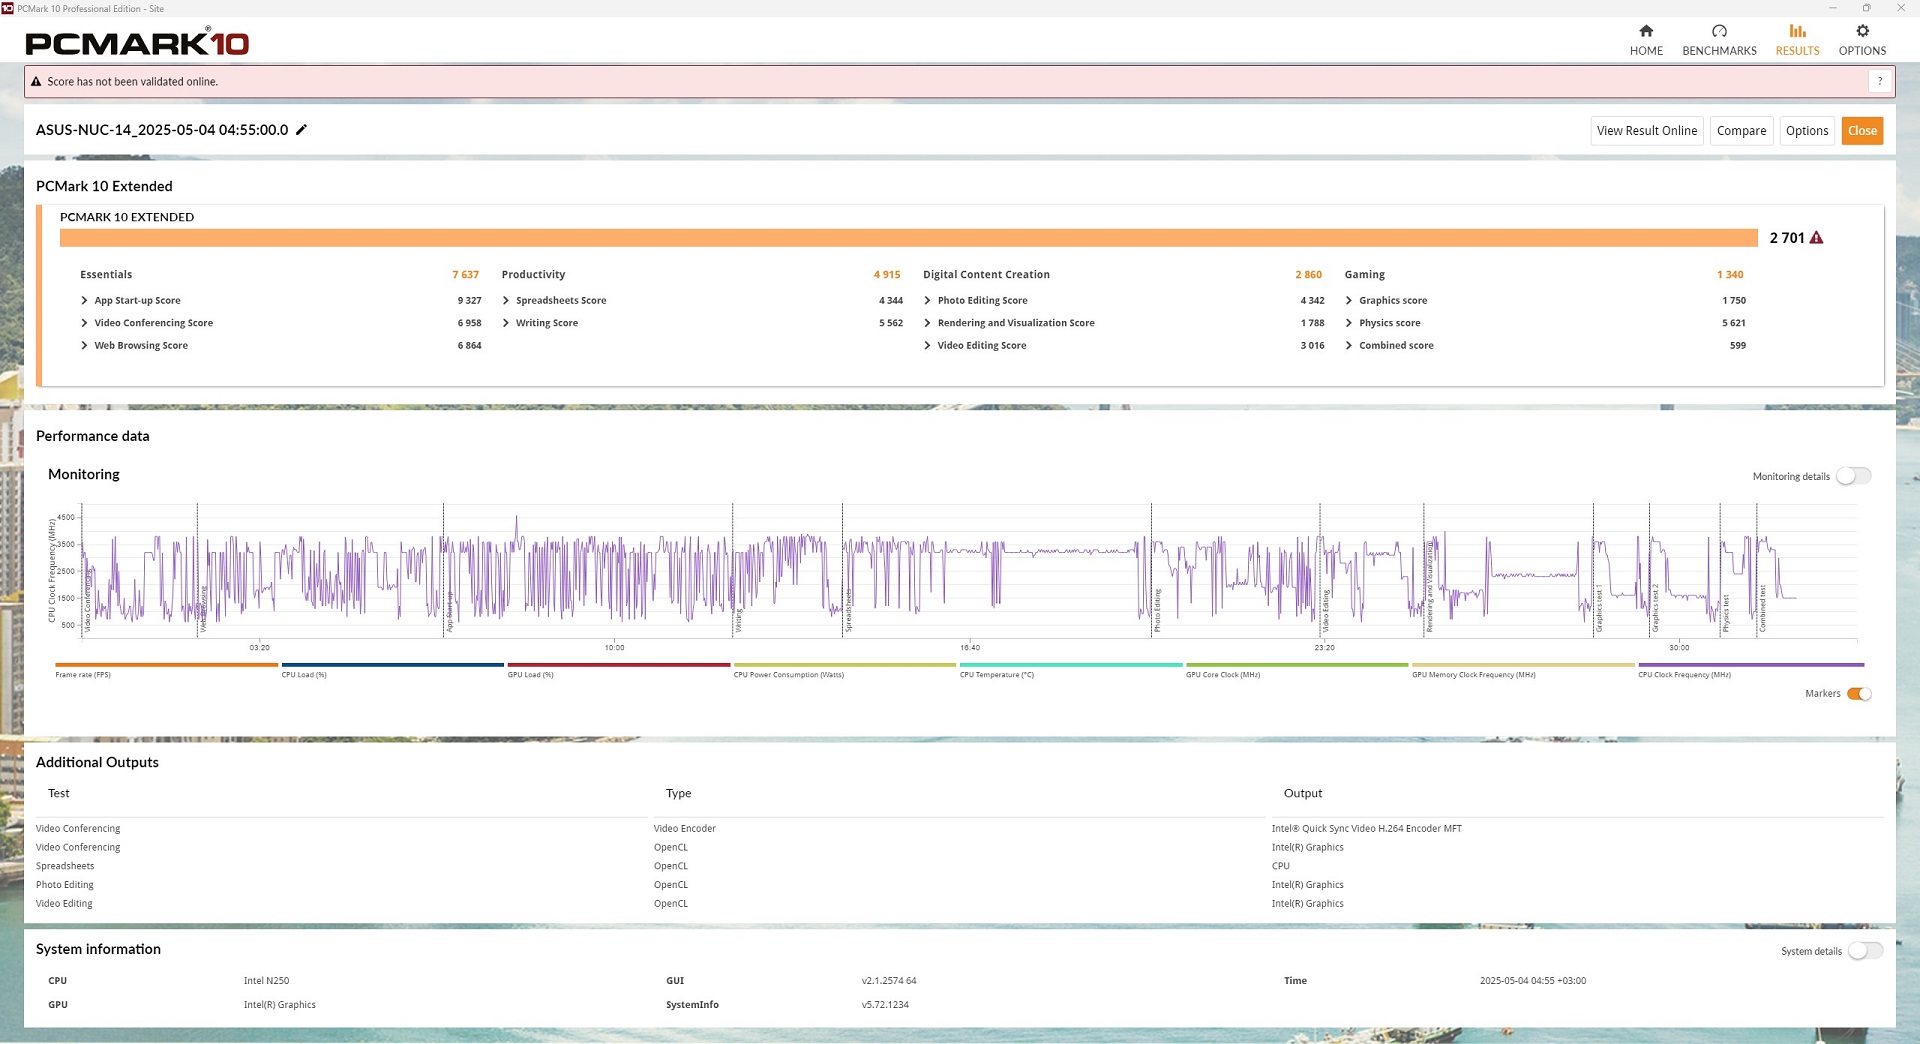This screenshot has height=1044, width=1920.
Task: Enable the Monitoring details toggle
Action: [x=1854, y=476]
